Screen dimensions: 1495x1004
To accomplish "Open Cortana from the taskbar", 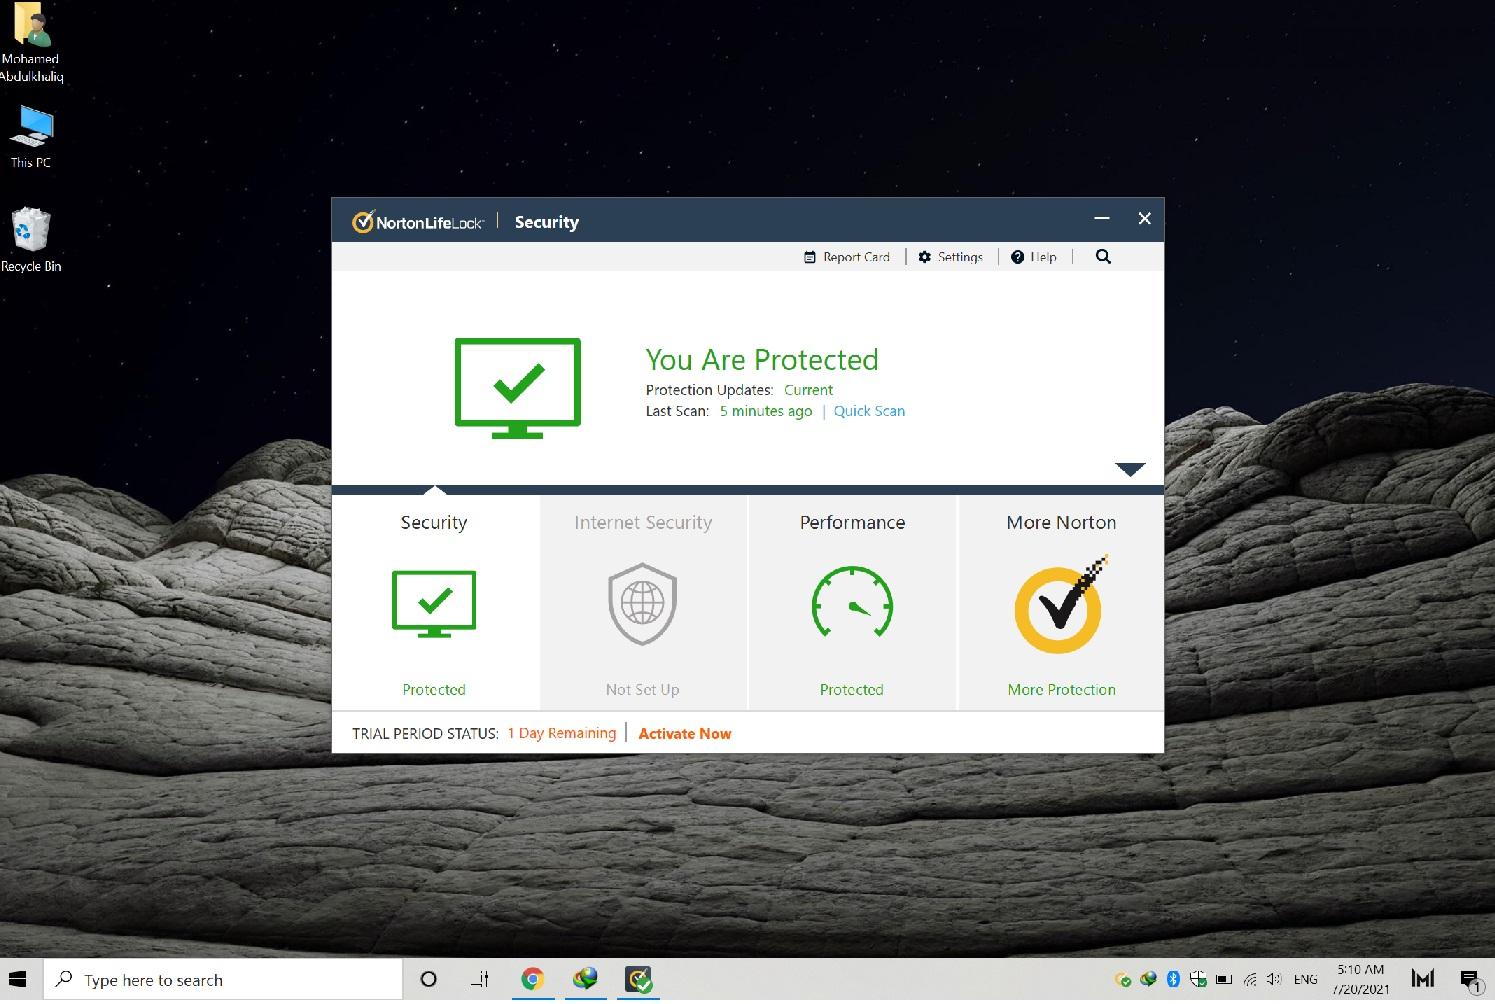I will (x=428, y=980).
